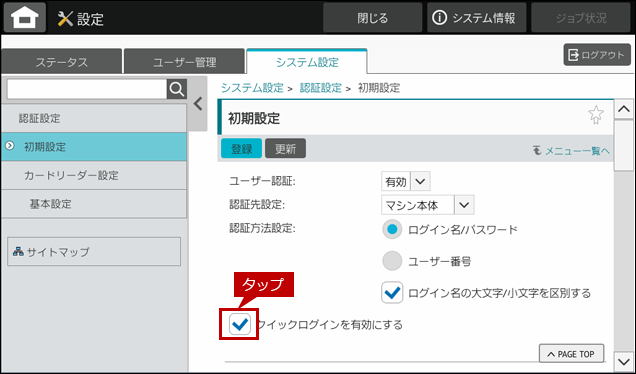636x374 pixels.
Task: Open ユーザー認証 dropdown
Action: [406, 181]
